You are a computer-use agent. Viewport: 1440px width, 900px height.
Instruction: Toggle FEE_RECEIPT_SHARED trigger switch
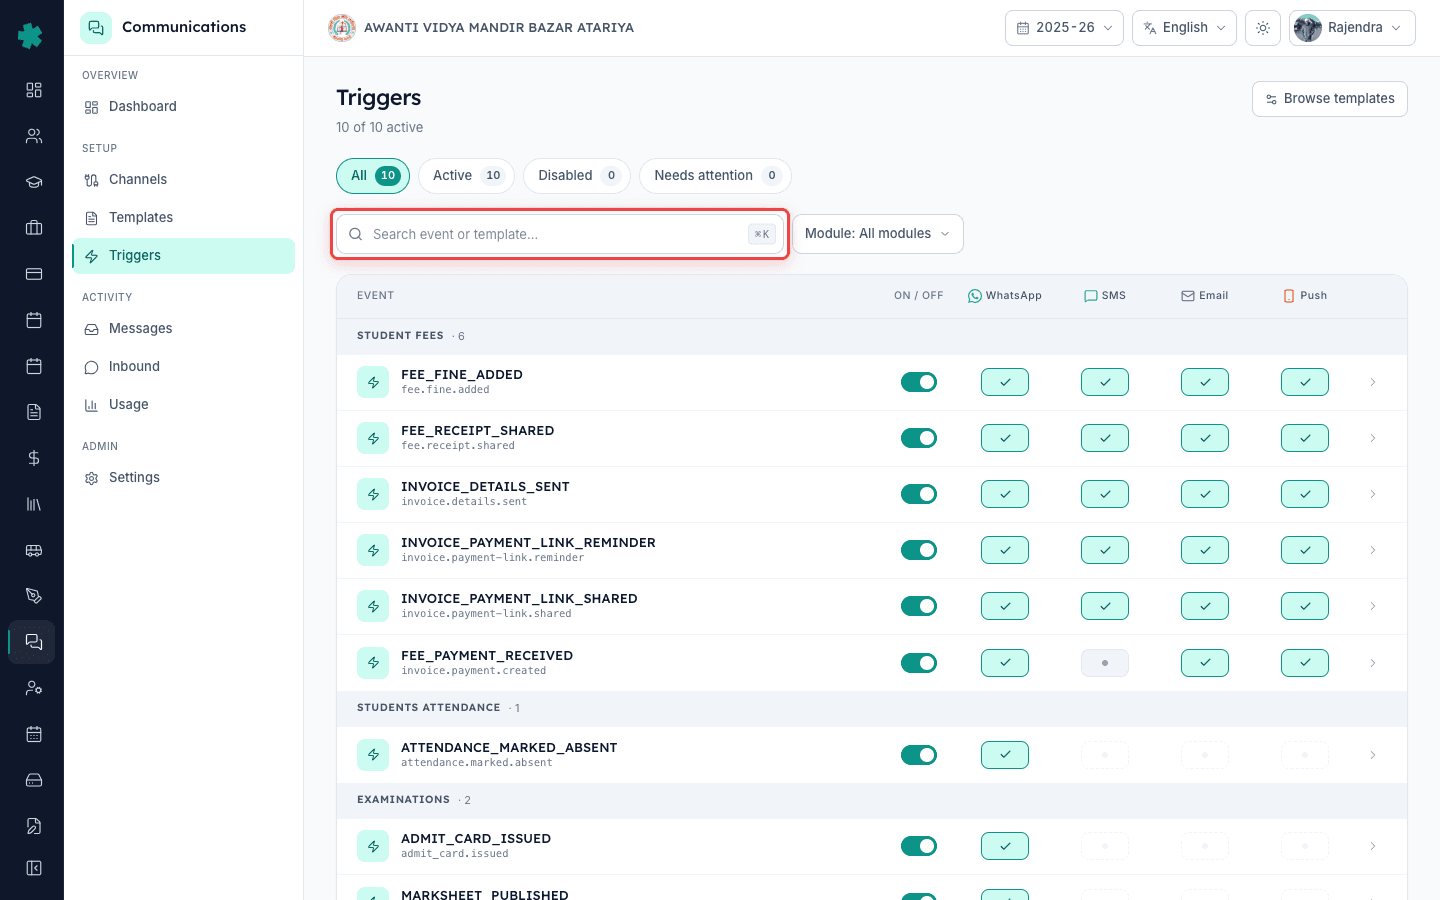click(x=919, y=438)
